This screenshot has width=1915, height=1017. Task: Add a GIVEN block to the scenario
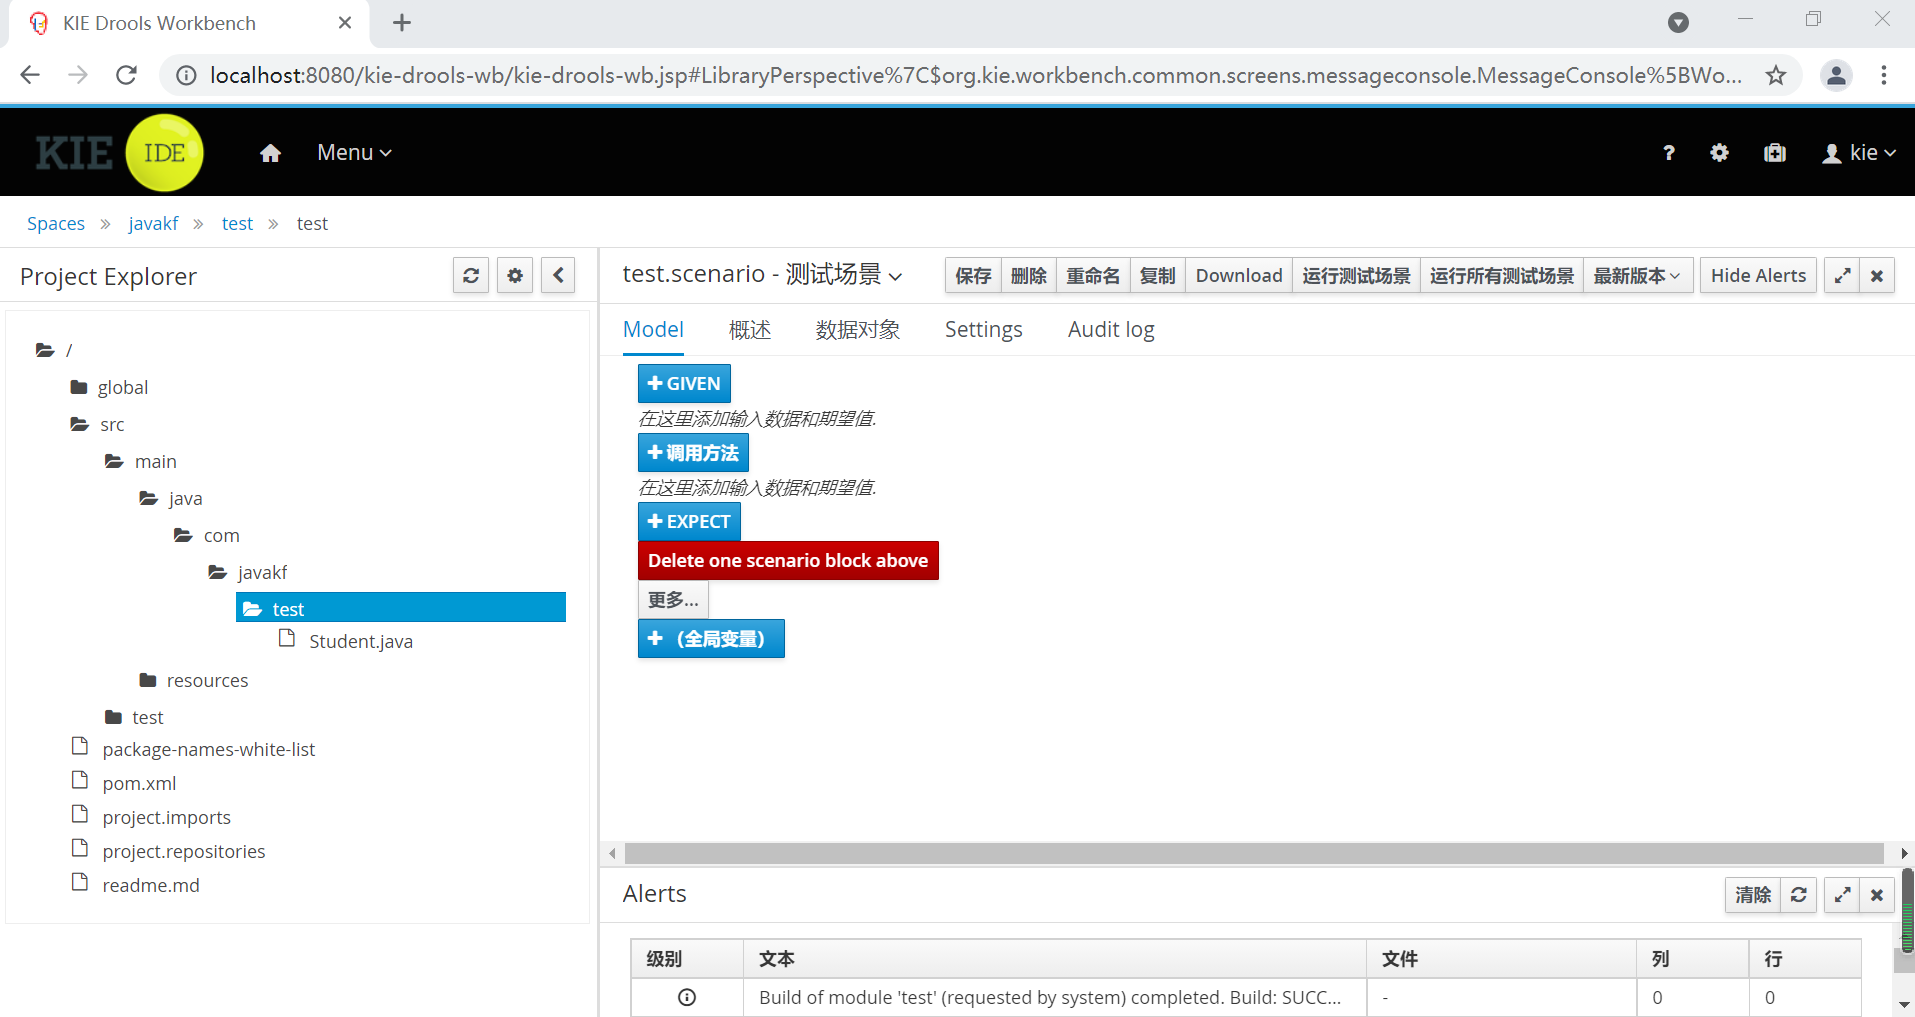[683, 383]
